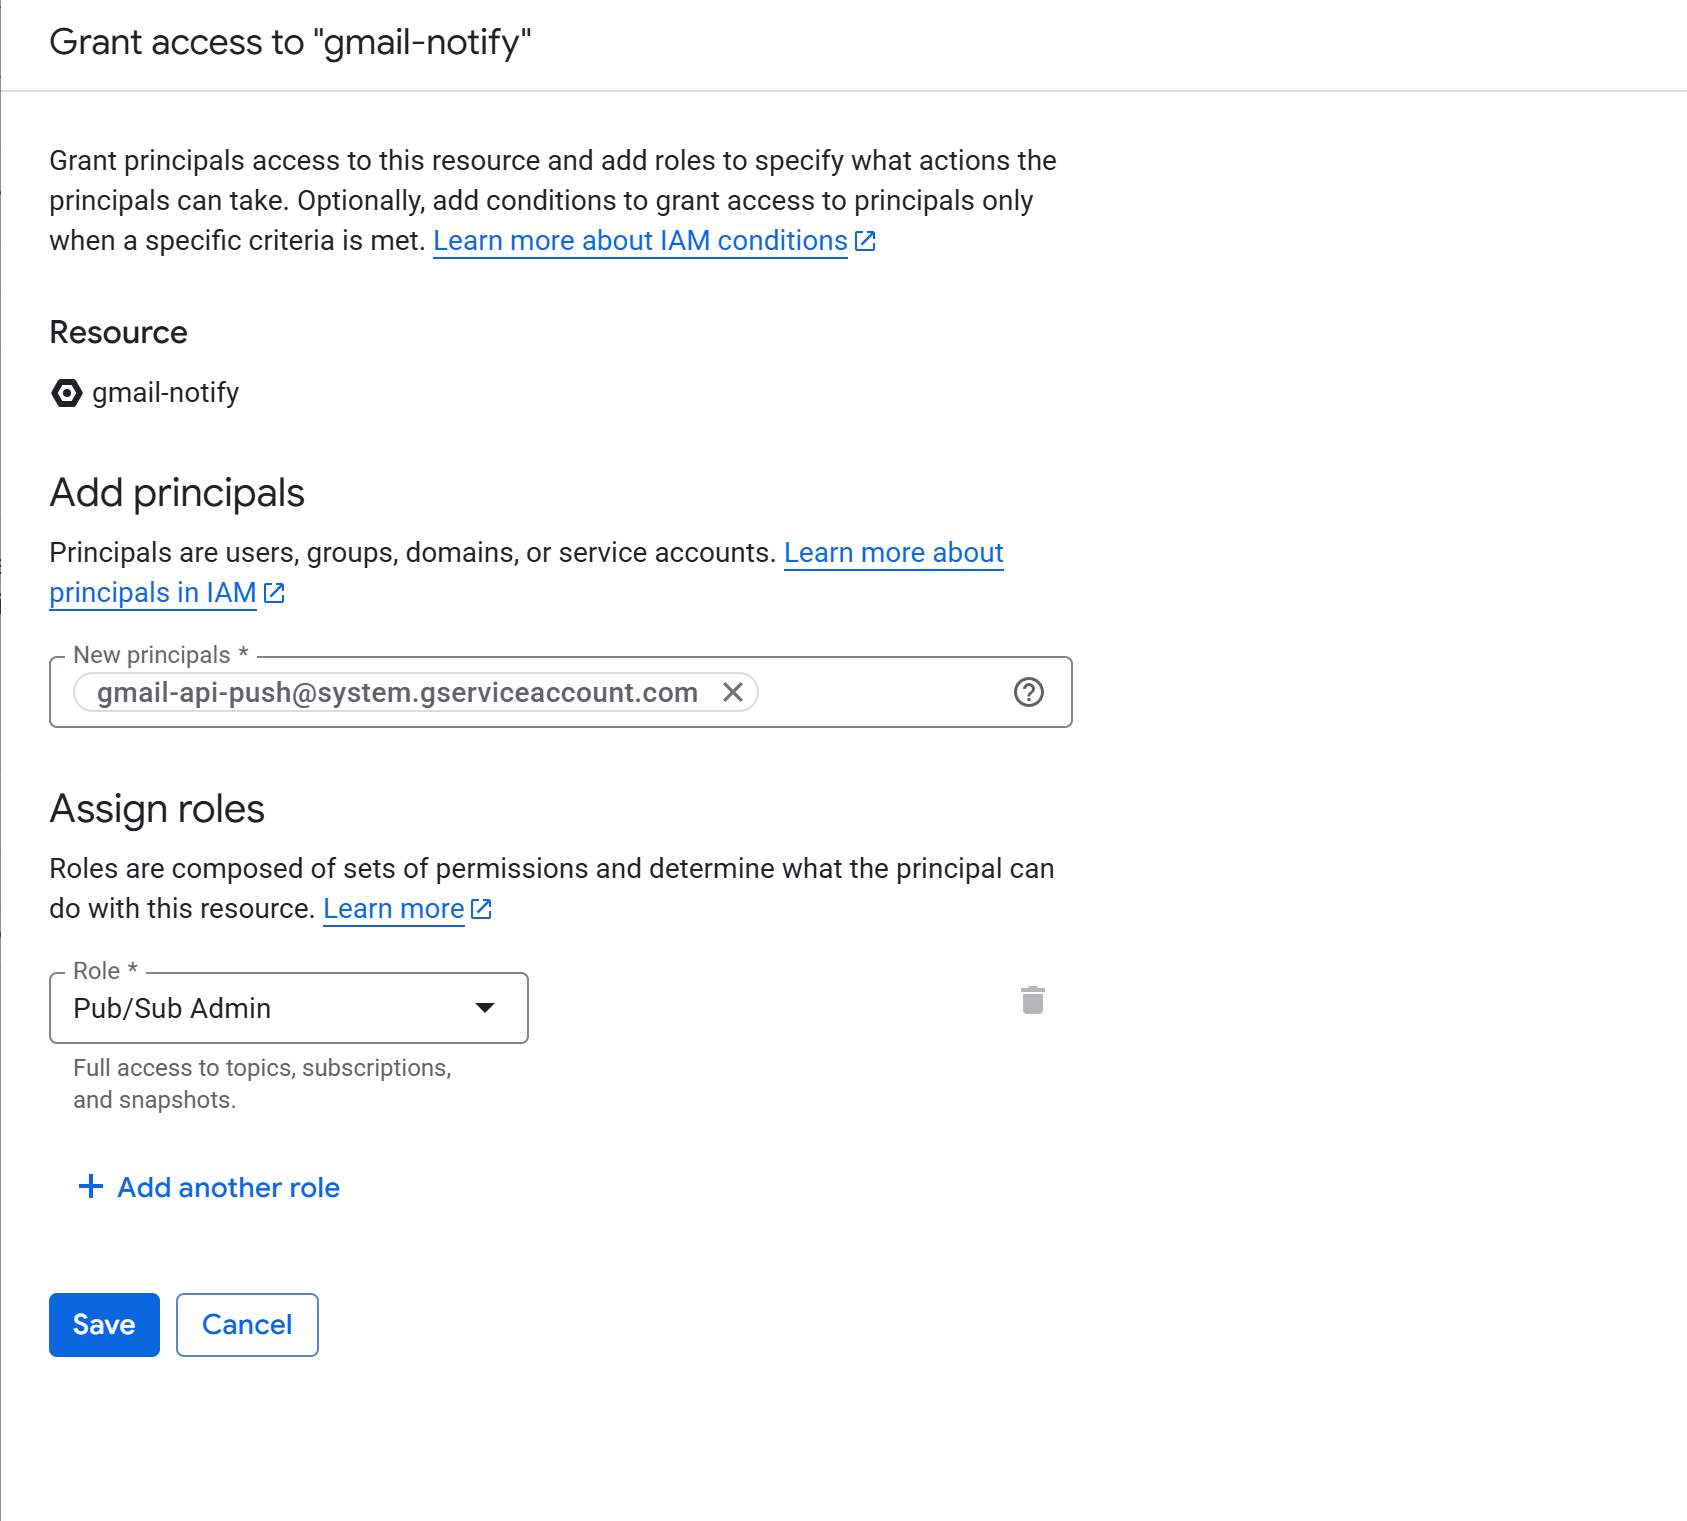Click the plus icon beside Add another role
The image size is (1687, 1521).
[x=91, y=1187]
